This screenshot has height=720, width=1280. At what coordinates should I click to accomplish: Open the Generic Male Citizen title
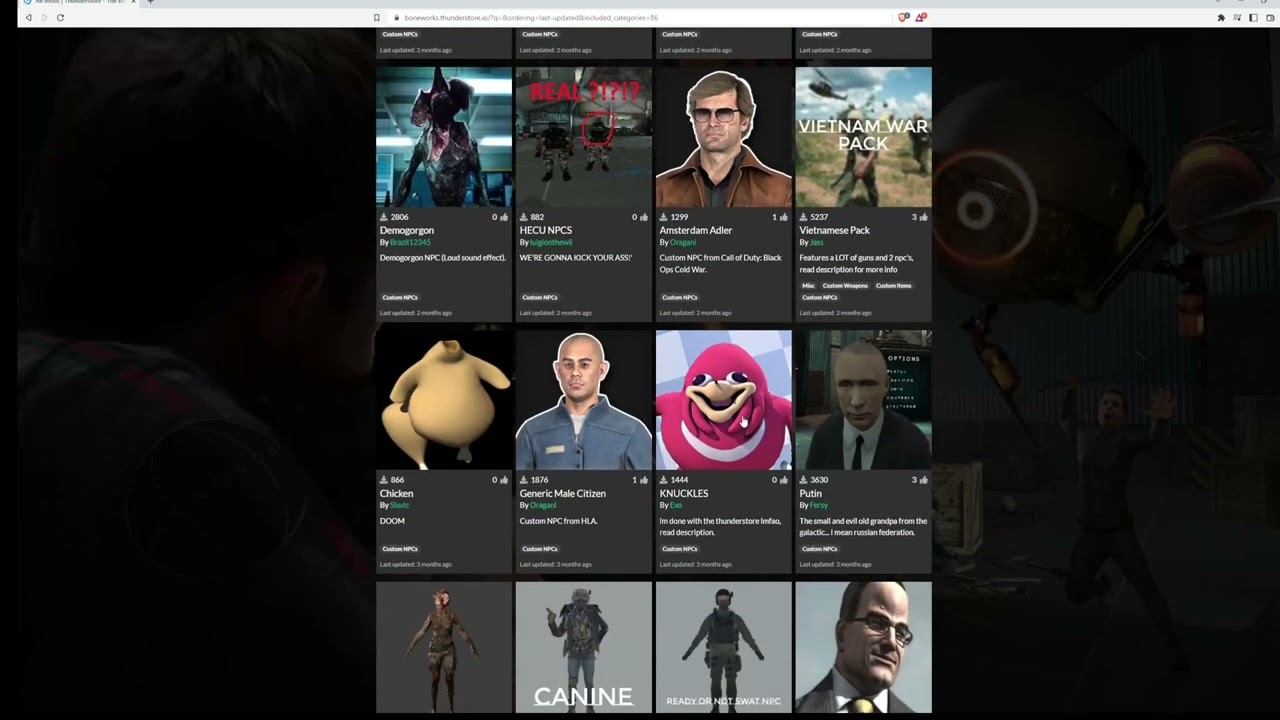click(x=563, y=493)
